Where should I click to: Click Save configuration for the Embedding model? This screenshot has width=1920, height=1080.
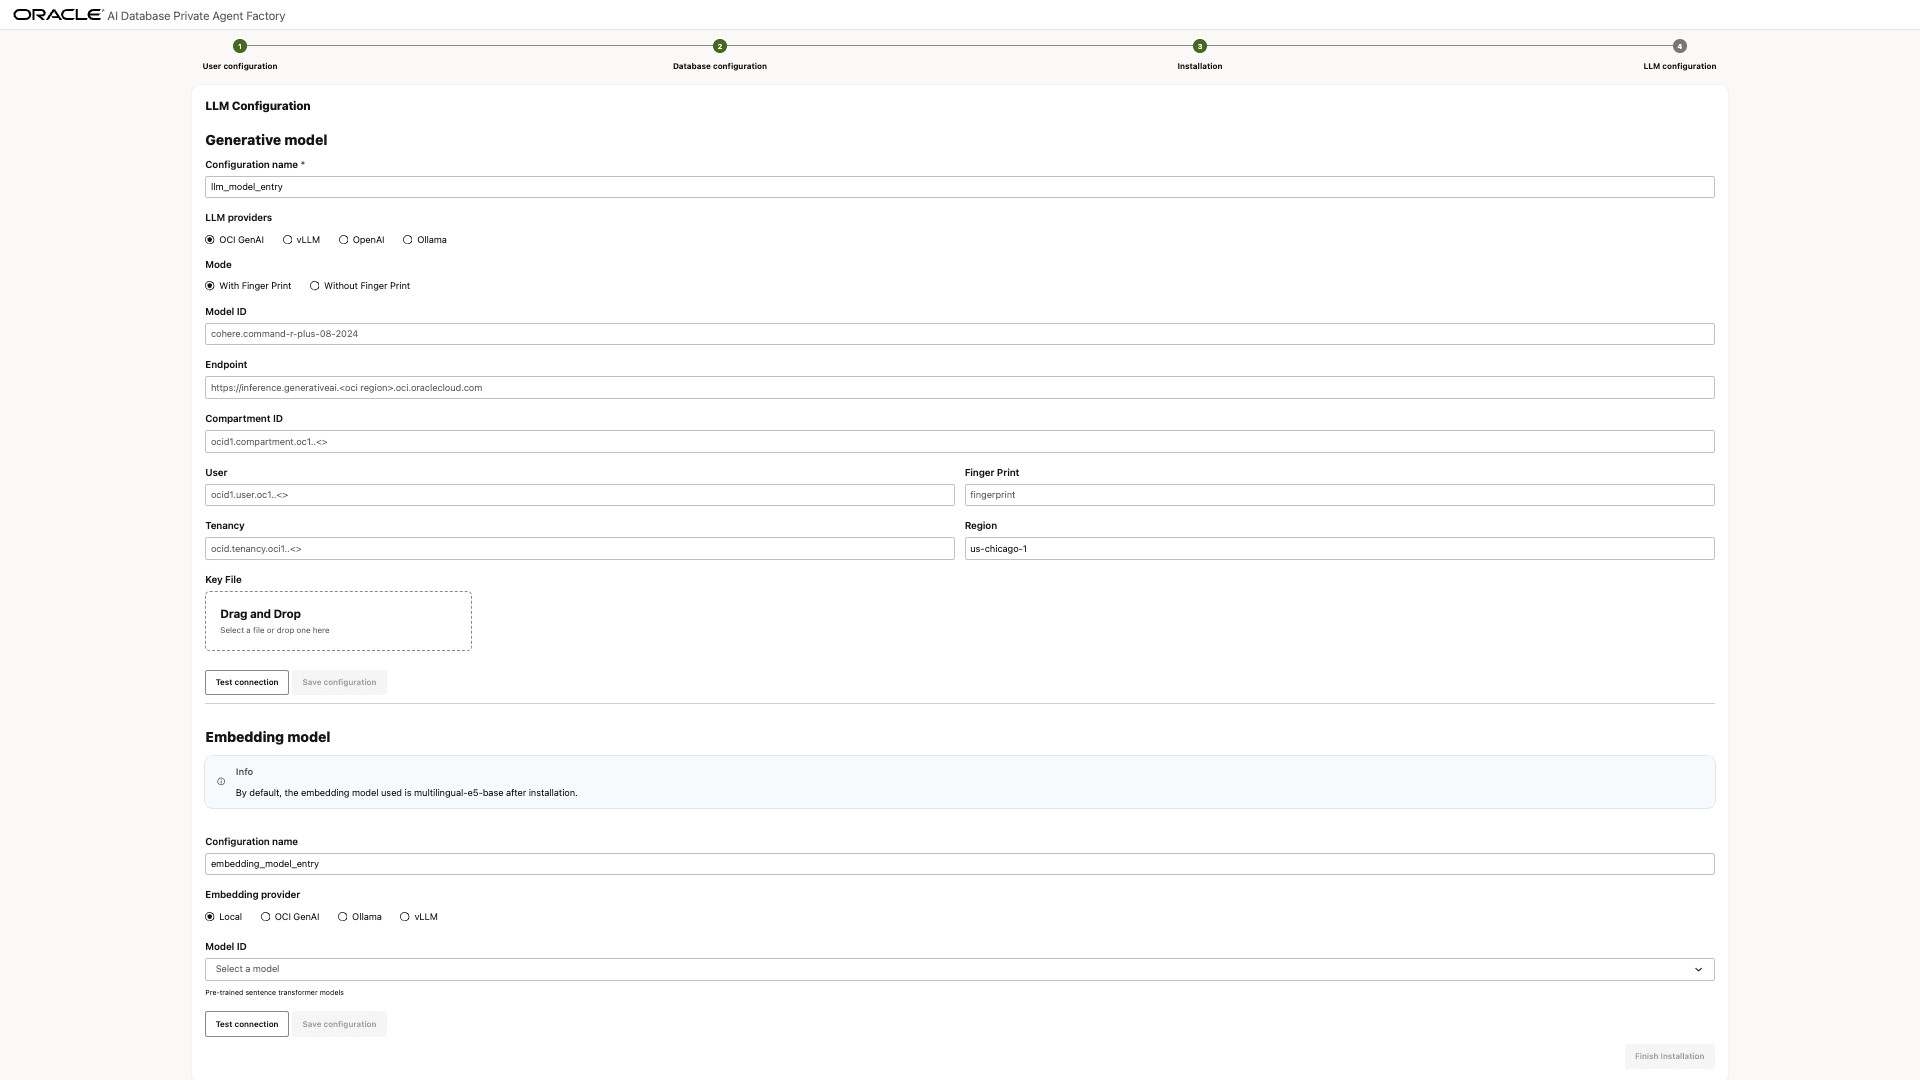click(339, 1024)
